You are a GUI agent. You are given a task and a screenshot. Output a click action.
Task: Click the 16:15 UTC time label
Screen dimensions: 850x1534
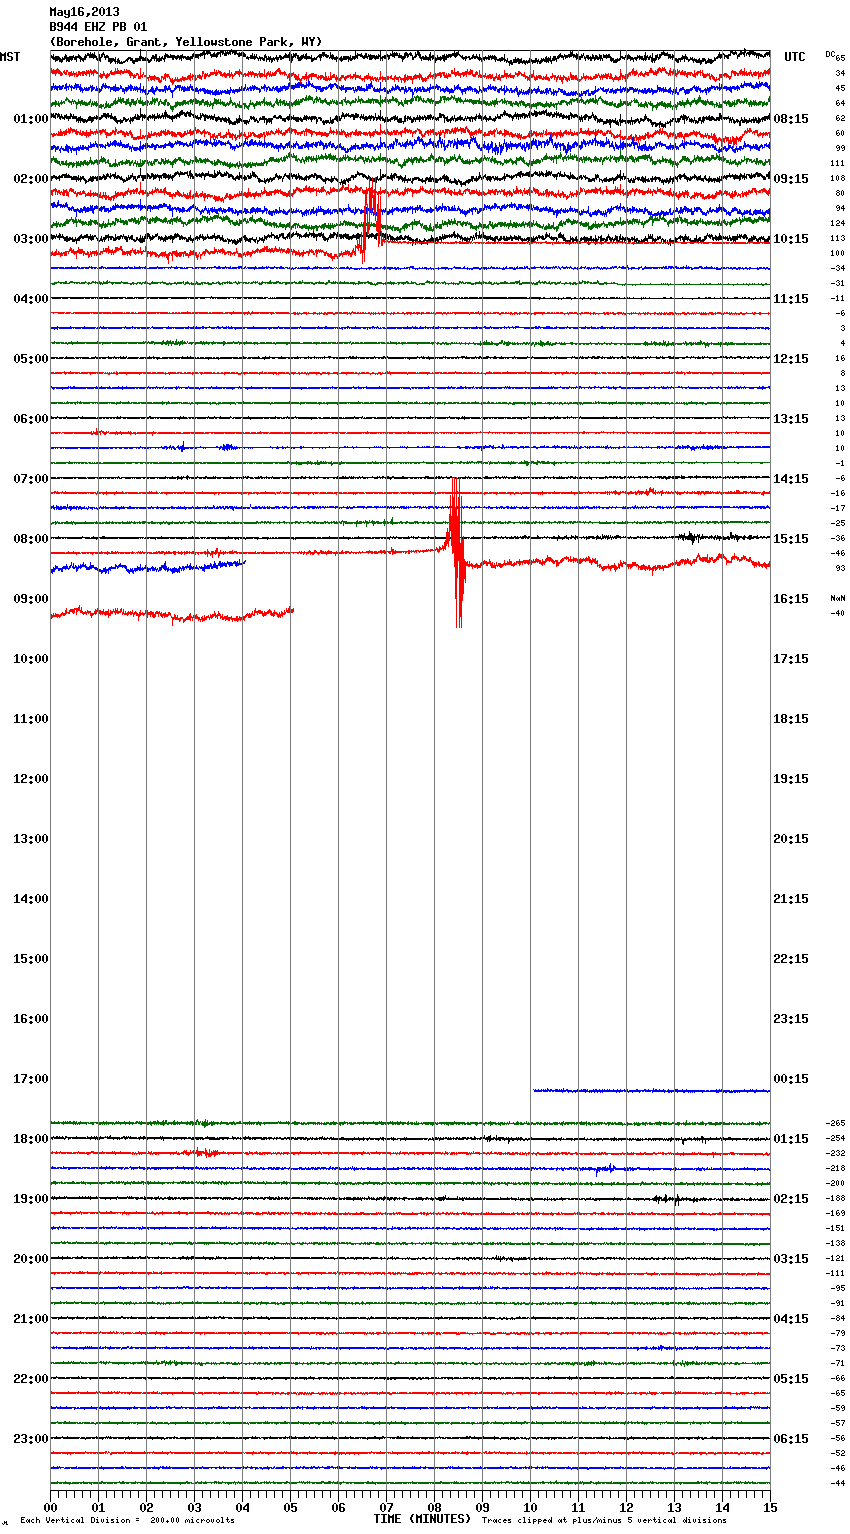point(791,599)
